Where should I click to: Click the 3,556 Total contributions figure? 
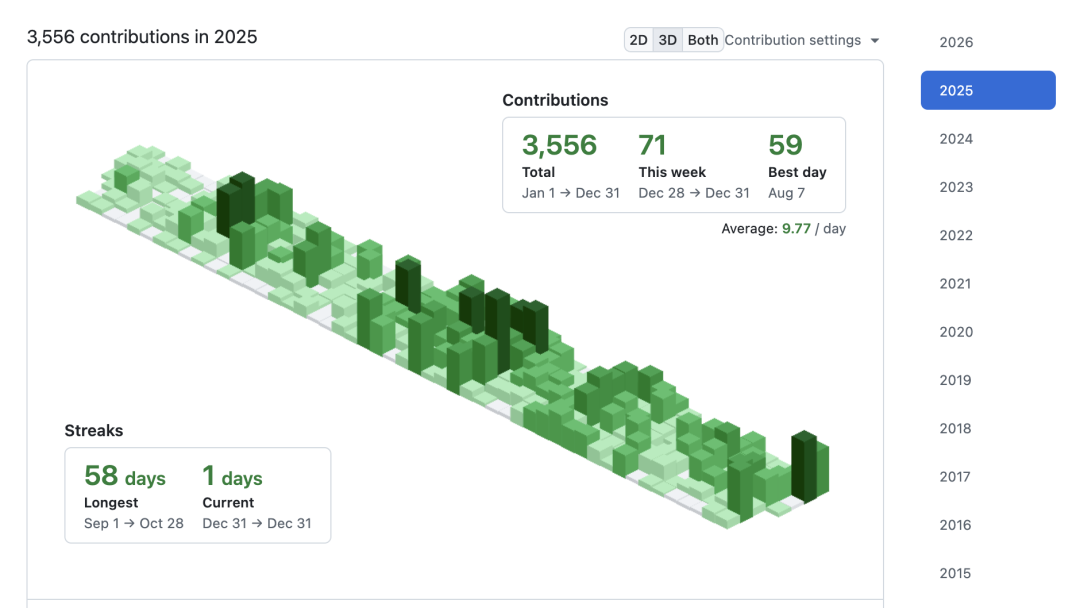559,145
